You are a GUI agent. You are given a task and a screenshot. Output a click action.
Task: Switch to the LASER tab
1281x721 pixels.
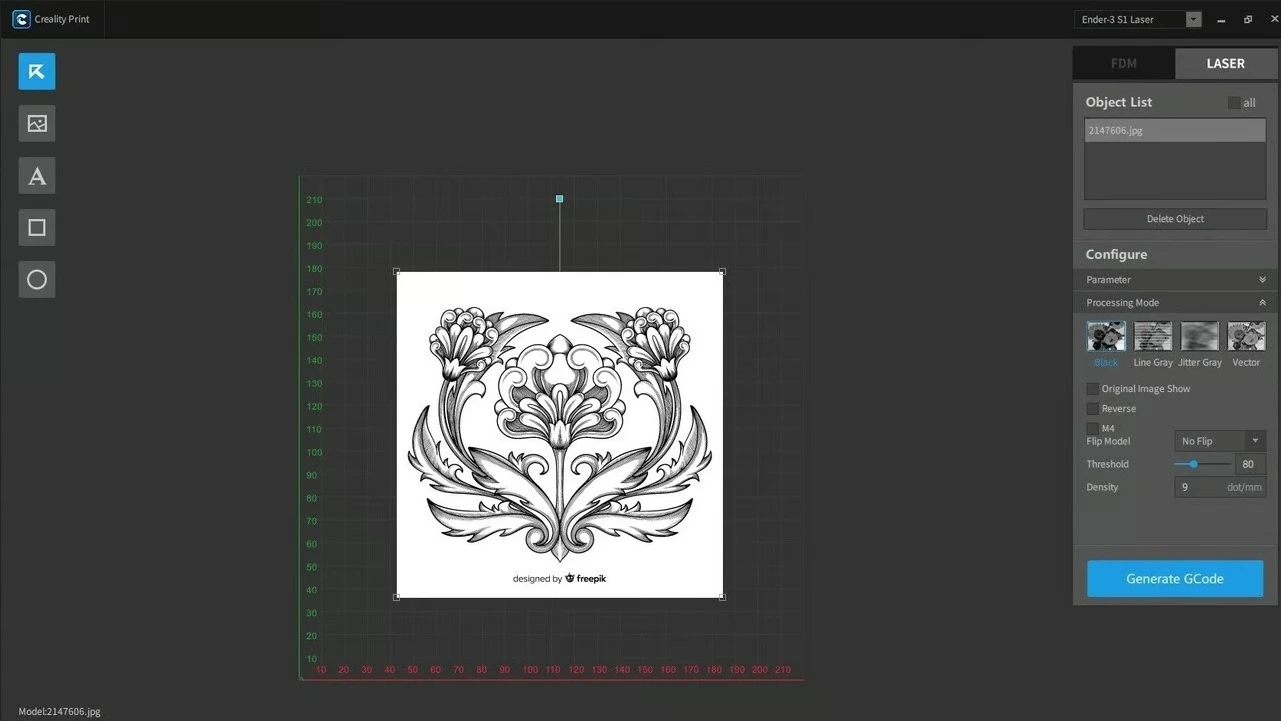pos(1225,64)
